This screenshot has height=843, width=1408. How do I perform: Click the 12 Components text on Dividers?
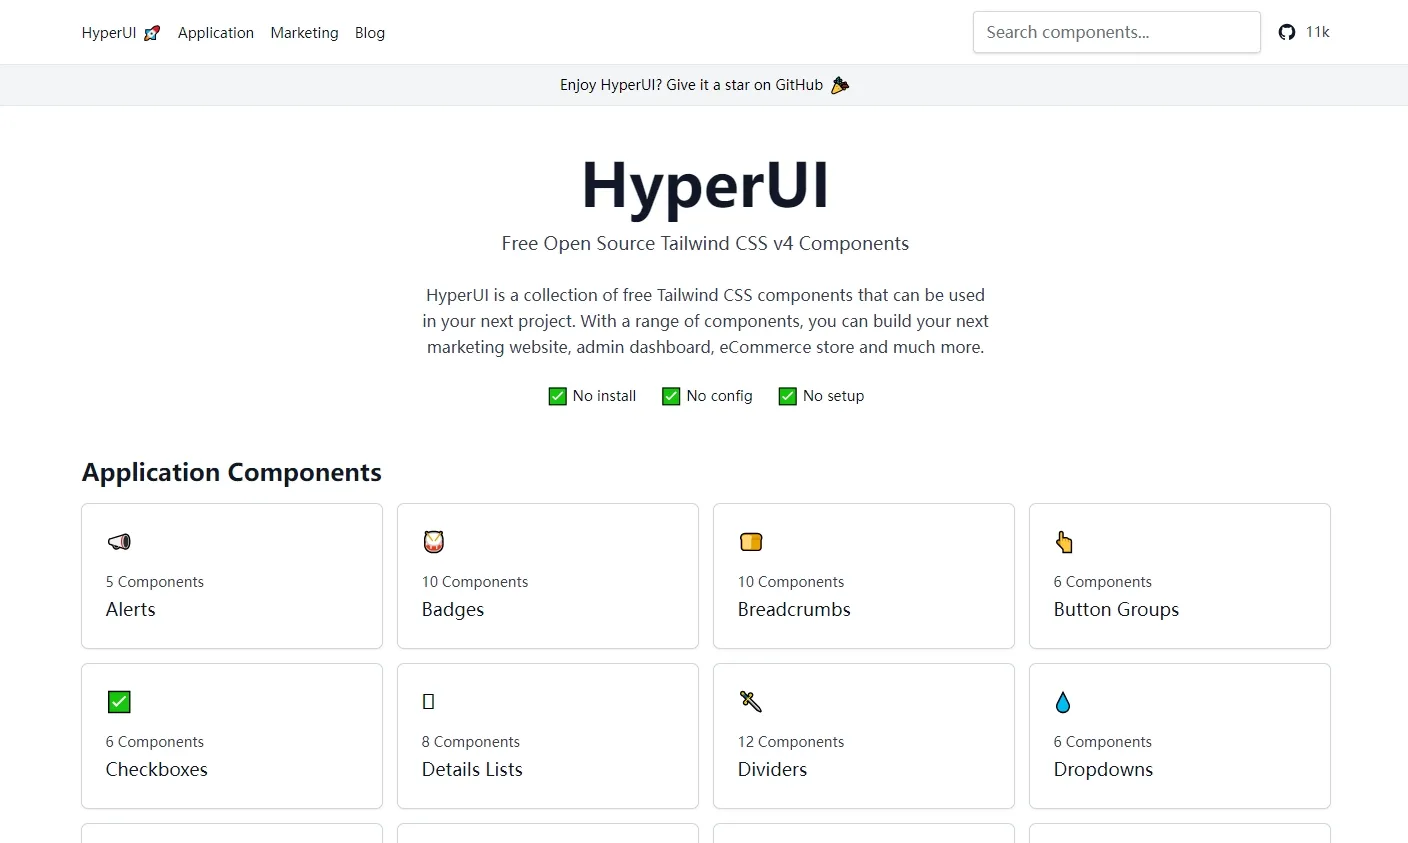click(791, 742)
